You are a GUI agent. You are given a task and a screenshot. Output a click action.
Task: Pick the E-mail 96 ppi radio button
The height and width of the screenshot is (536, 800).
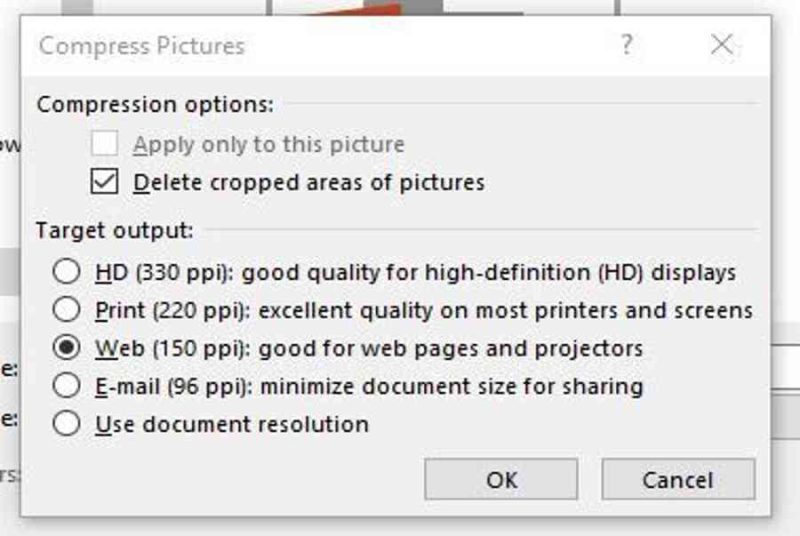[x=66, y=386]
